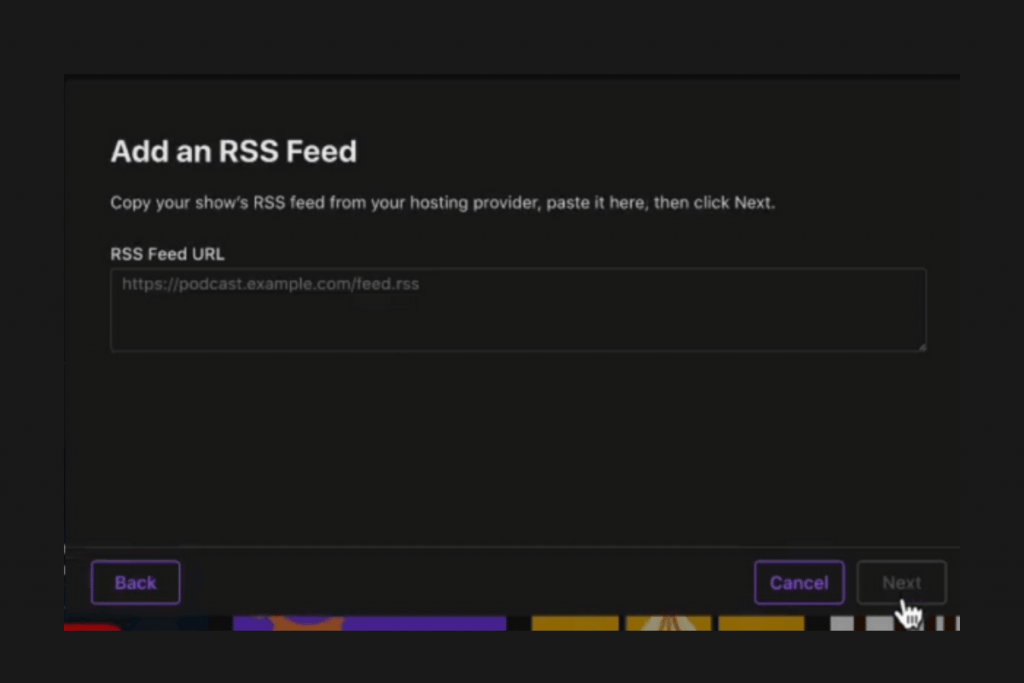Click the "Add an RSS Feed" heading

click(233, 152)
